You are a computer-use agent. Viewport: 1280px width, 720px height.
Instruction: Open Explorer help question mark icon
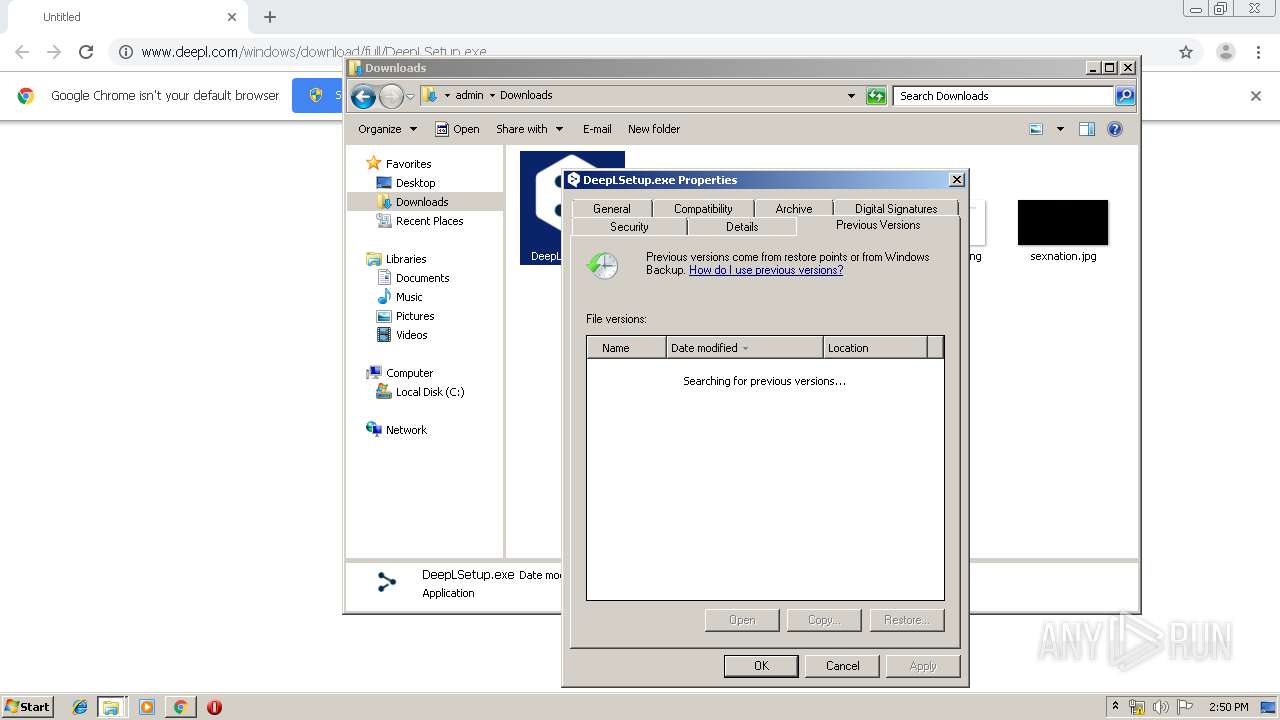click(1115, 129)
